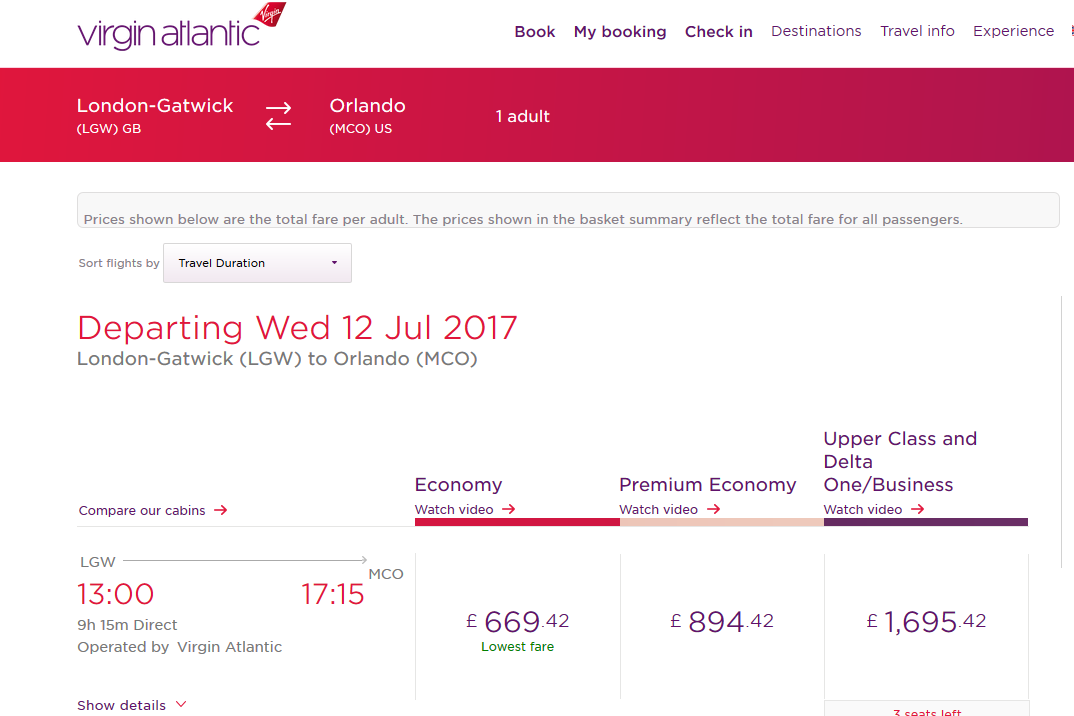Go to the Check in menu
The width and height of the screenshot is (1074, 716).
pos(719,32)
